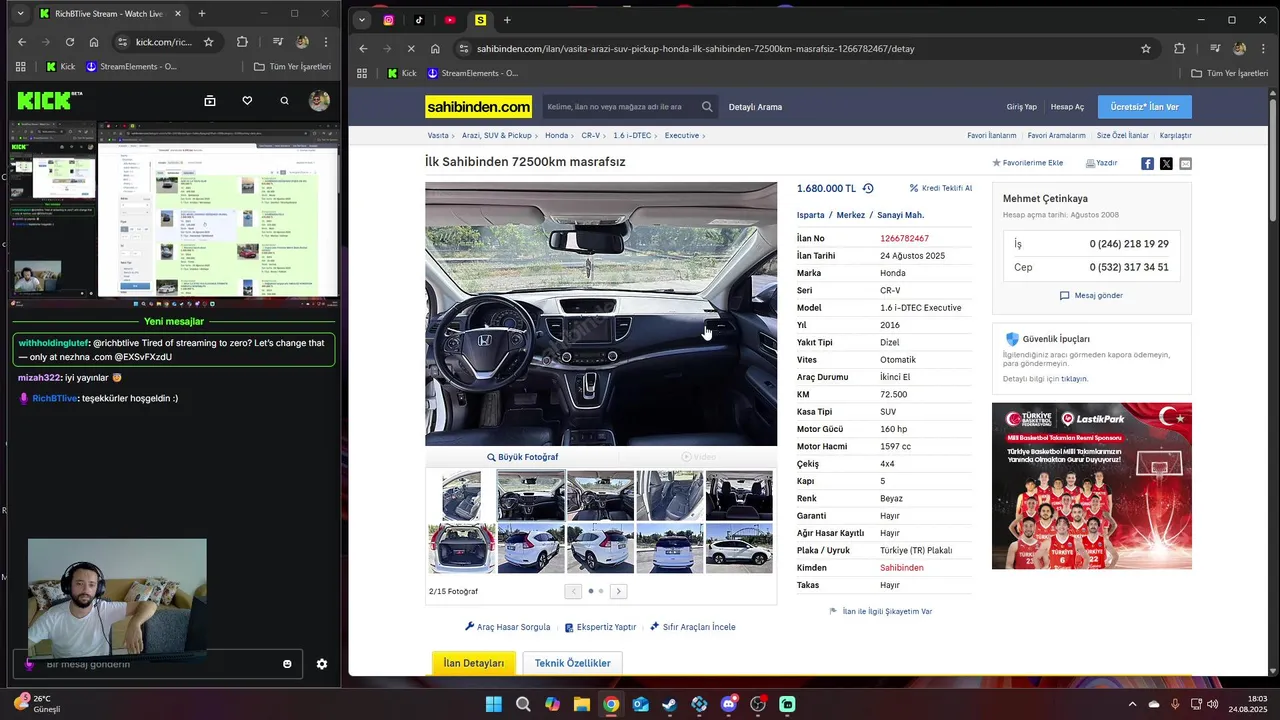Open Araç Hasar Sorgula
This screenshot has height=720, width=1280.
click(508, 627)
